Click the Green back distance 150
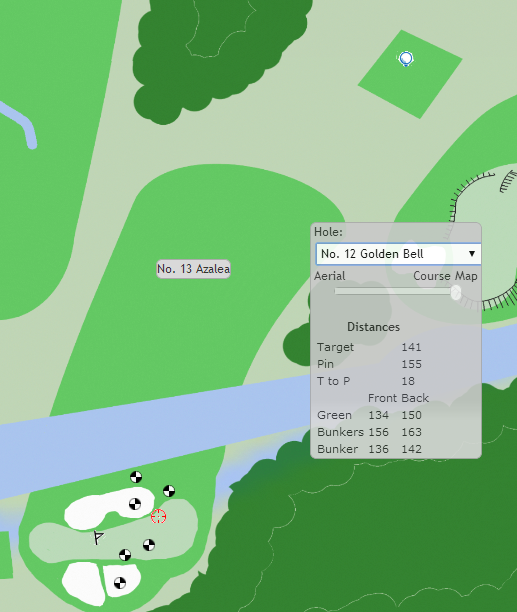517x612 pixels. click(411, 415)
